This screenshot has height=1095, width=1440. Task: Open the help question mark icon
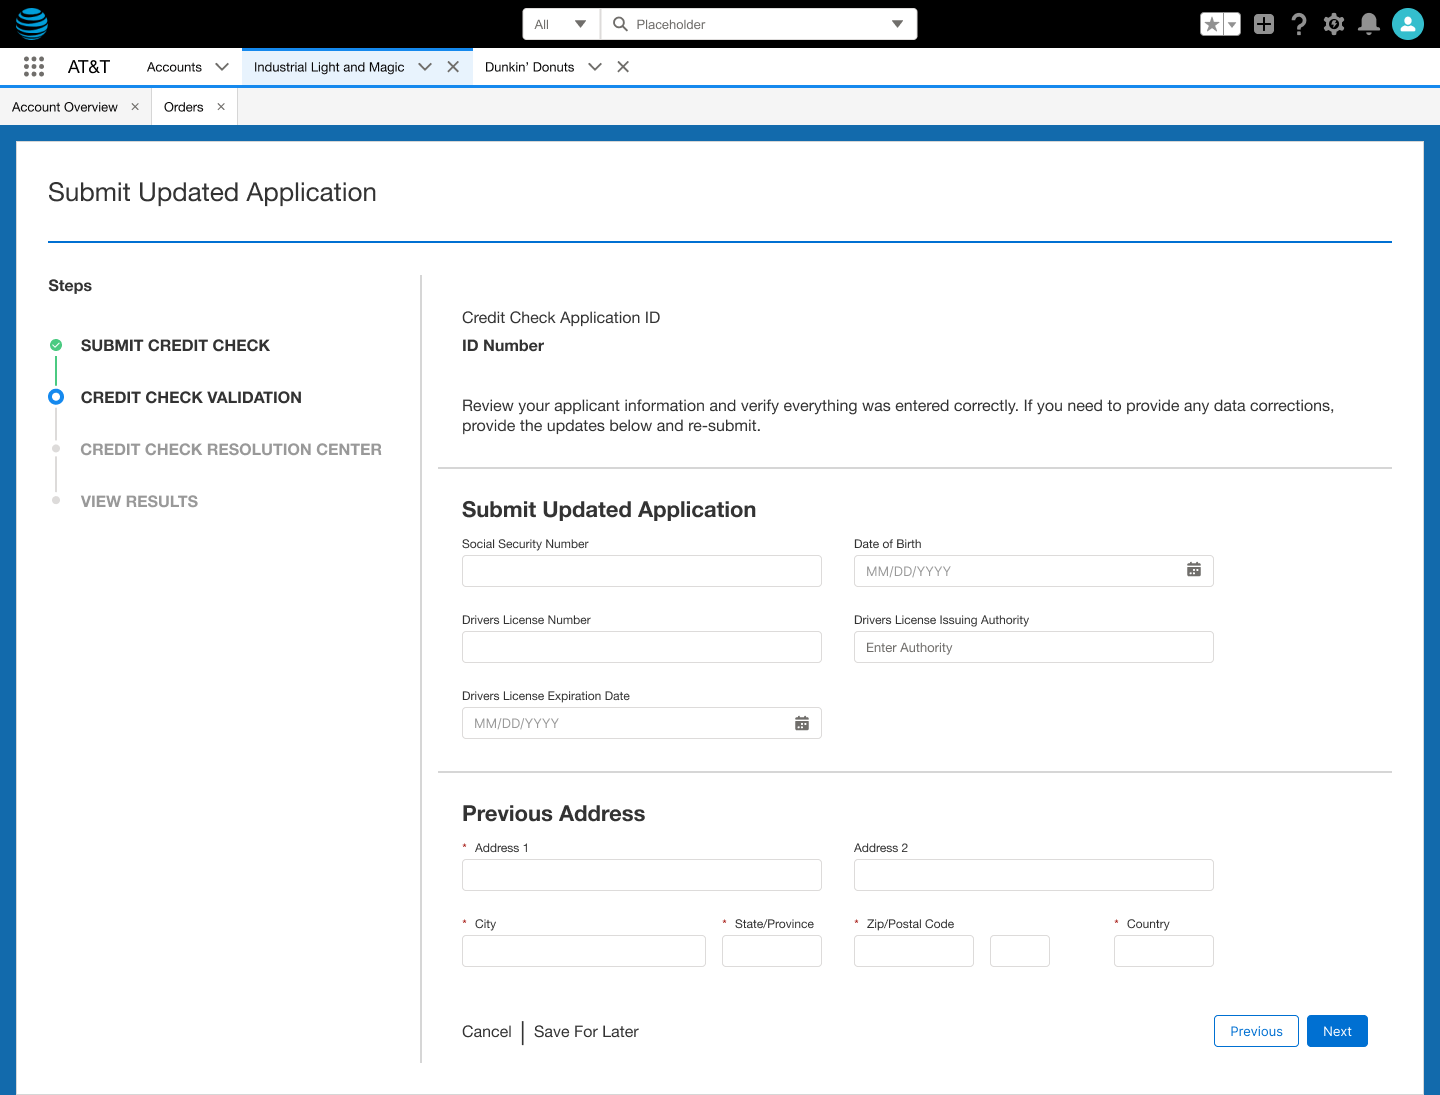click(x=1298, y=23)
